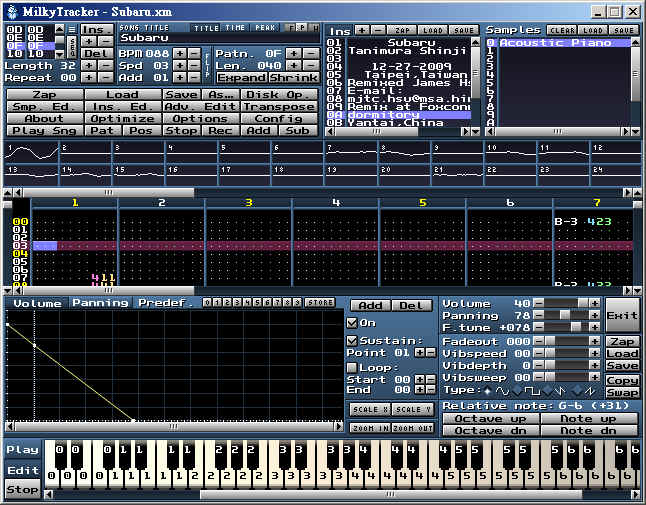Open the Predef. envelope tab
The width and height of the screenshot is (646, 505).
coord(165,303)
